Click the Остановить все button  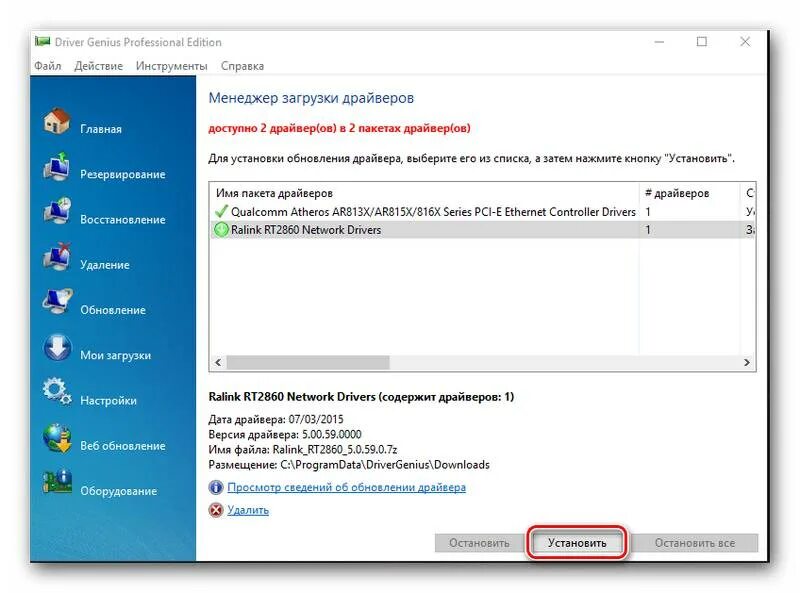point(695,543)
